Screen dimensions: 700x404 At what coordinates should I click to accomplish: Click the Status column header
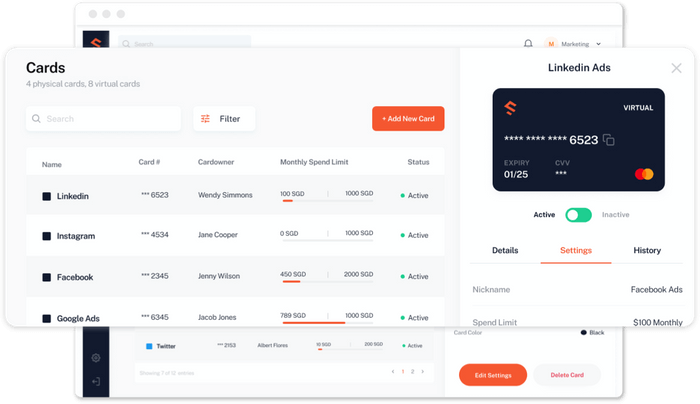point(418,162)
